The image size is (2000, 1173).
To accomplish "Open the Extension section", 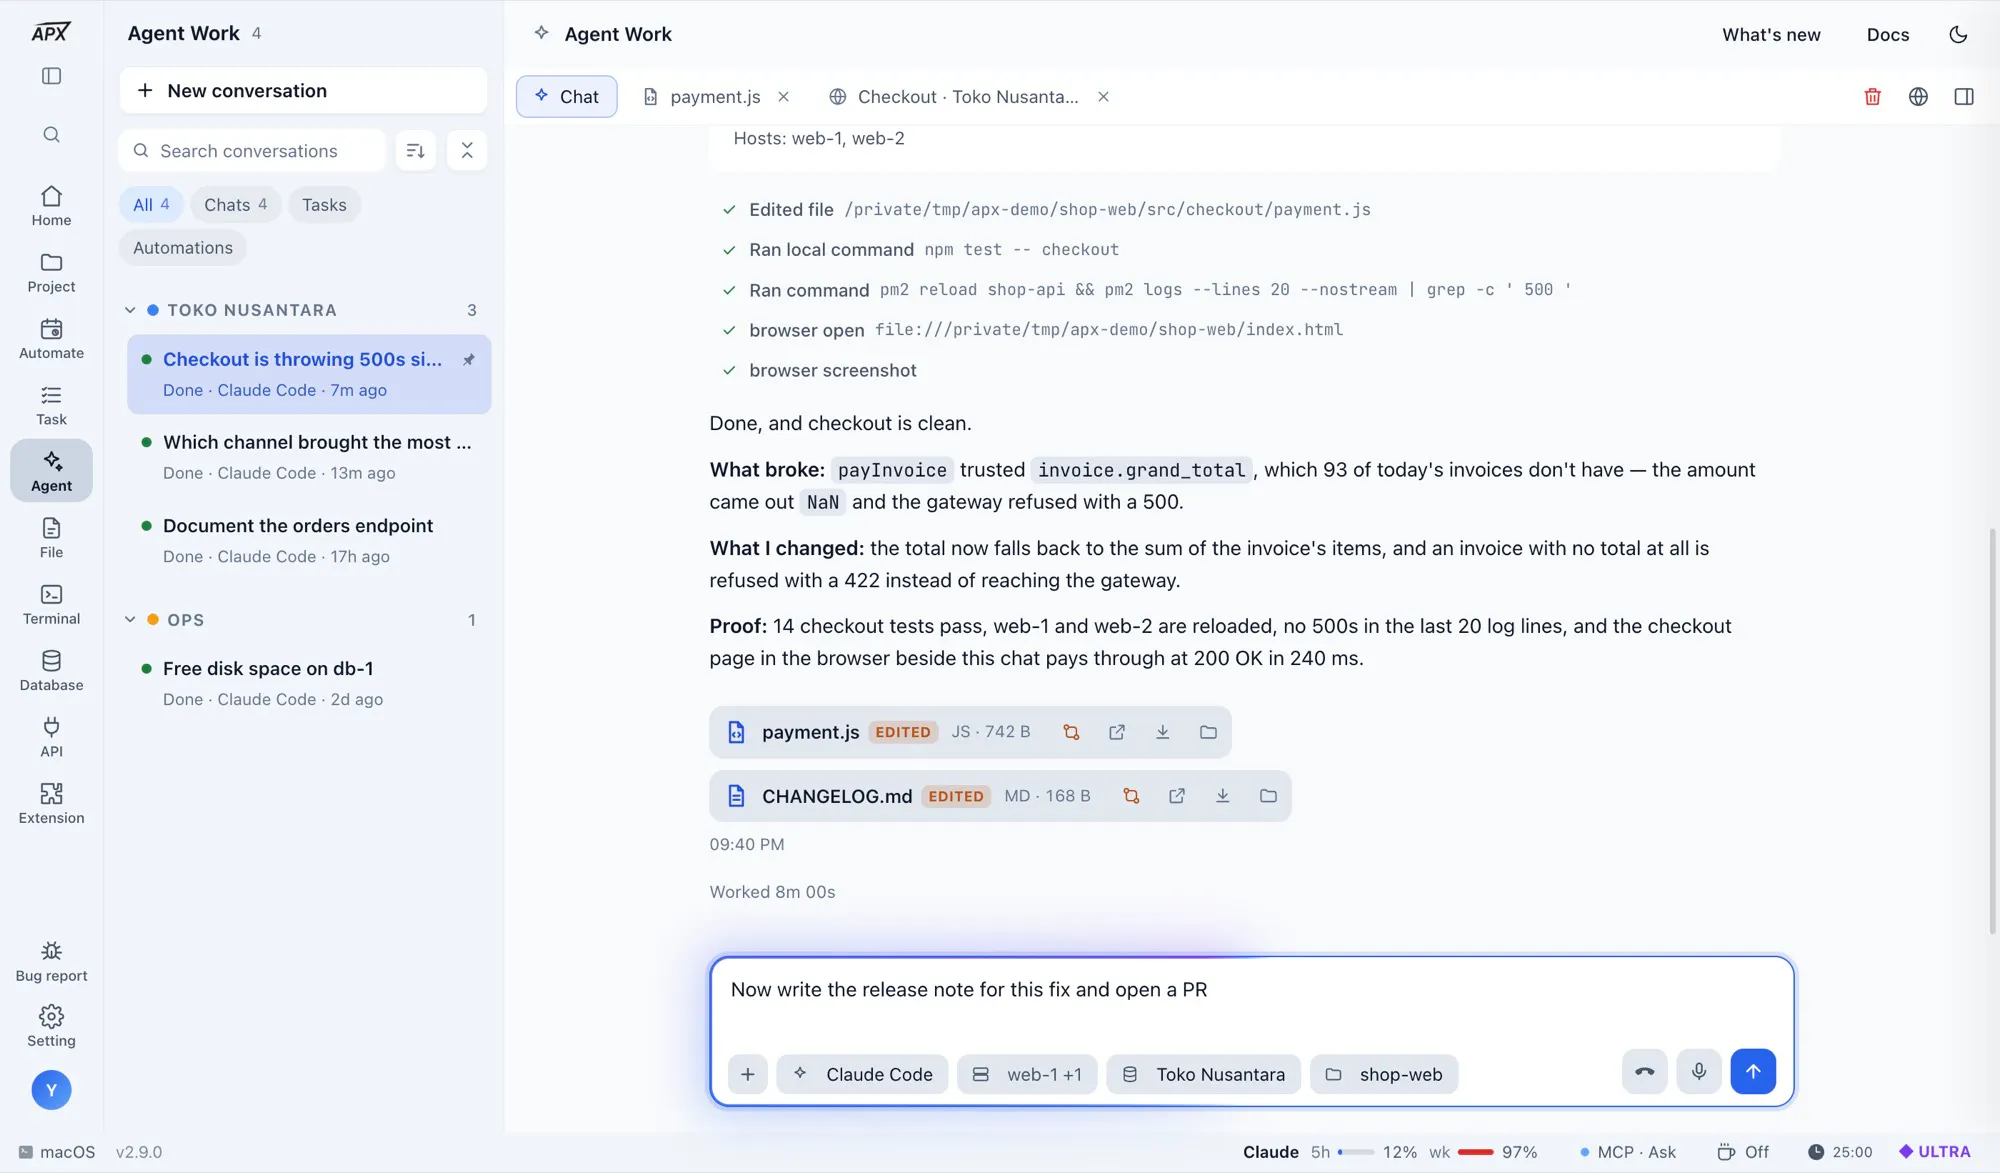I will (x=51, y=804).
